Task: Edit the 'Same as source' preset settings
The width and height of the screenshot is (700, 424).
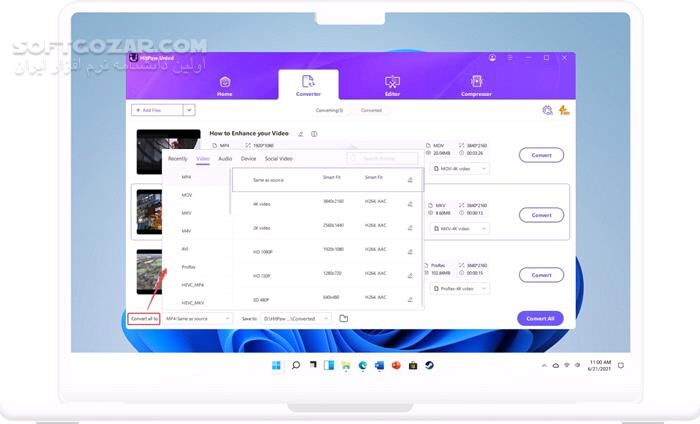Action: (410, 180)
